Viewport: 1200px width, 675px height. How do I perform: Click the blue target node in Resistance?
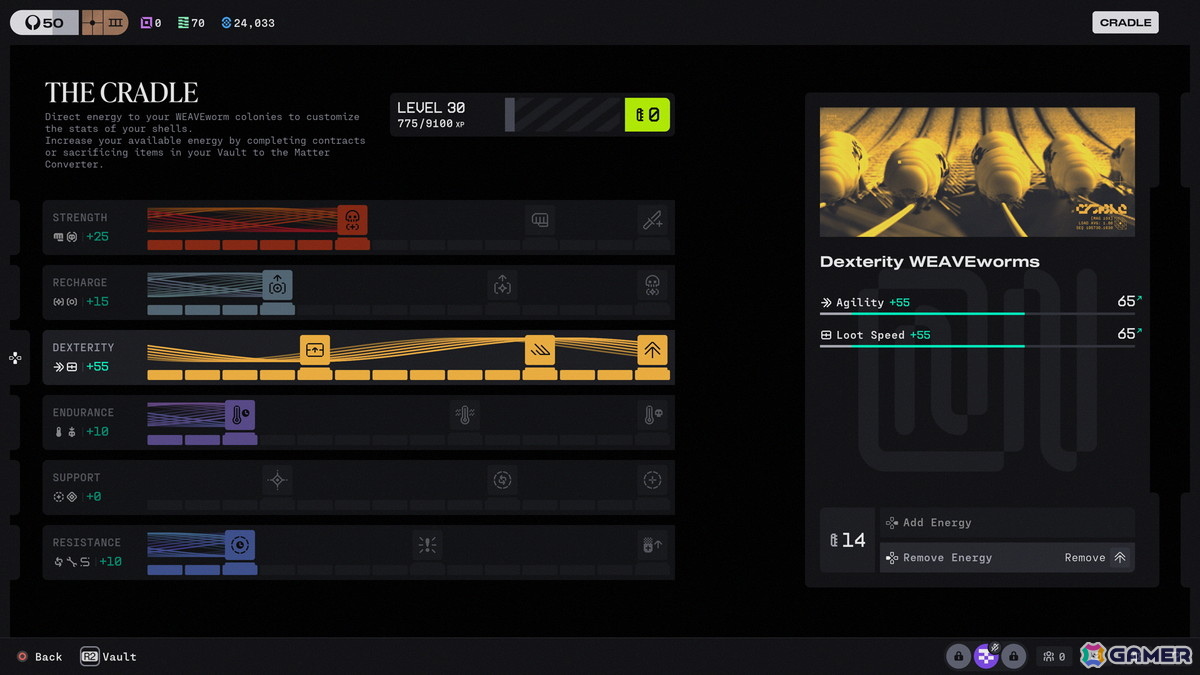[240, 545]
